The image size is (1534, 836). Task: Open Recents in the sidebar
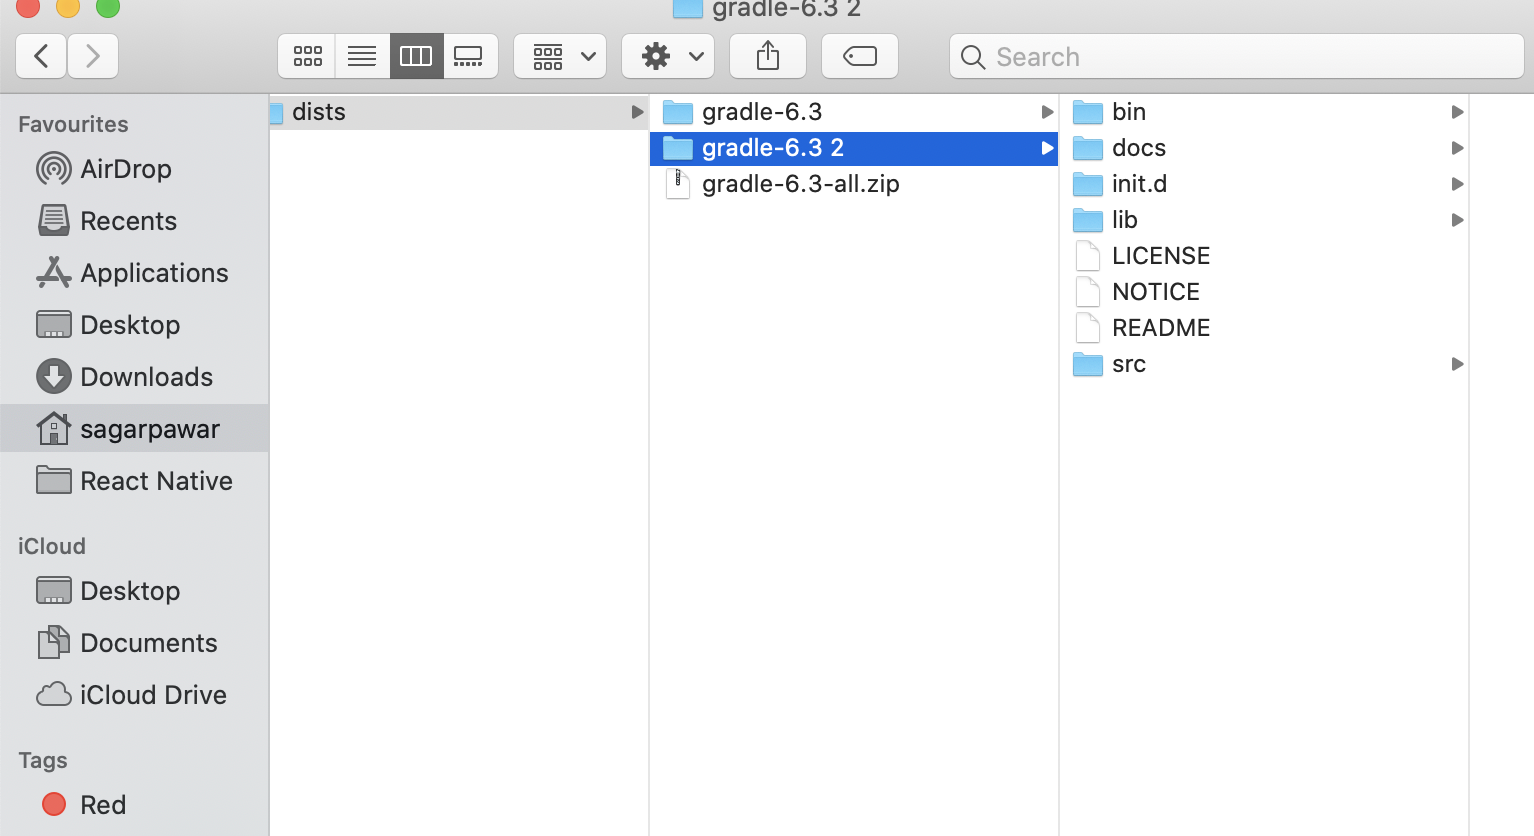click(x=128, y=221)
